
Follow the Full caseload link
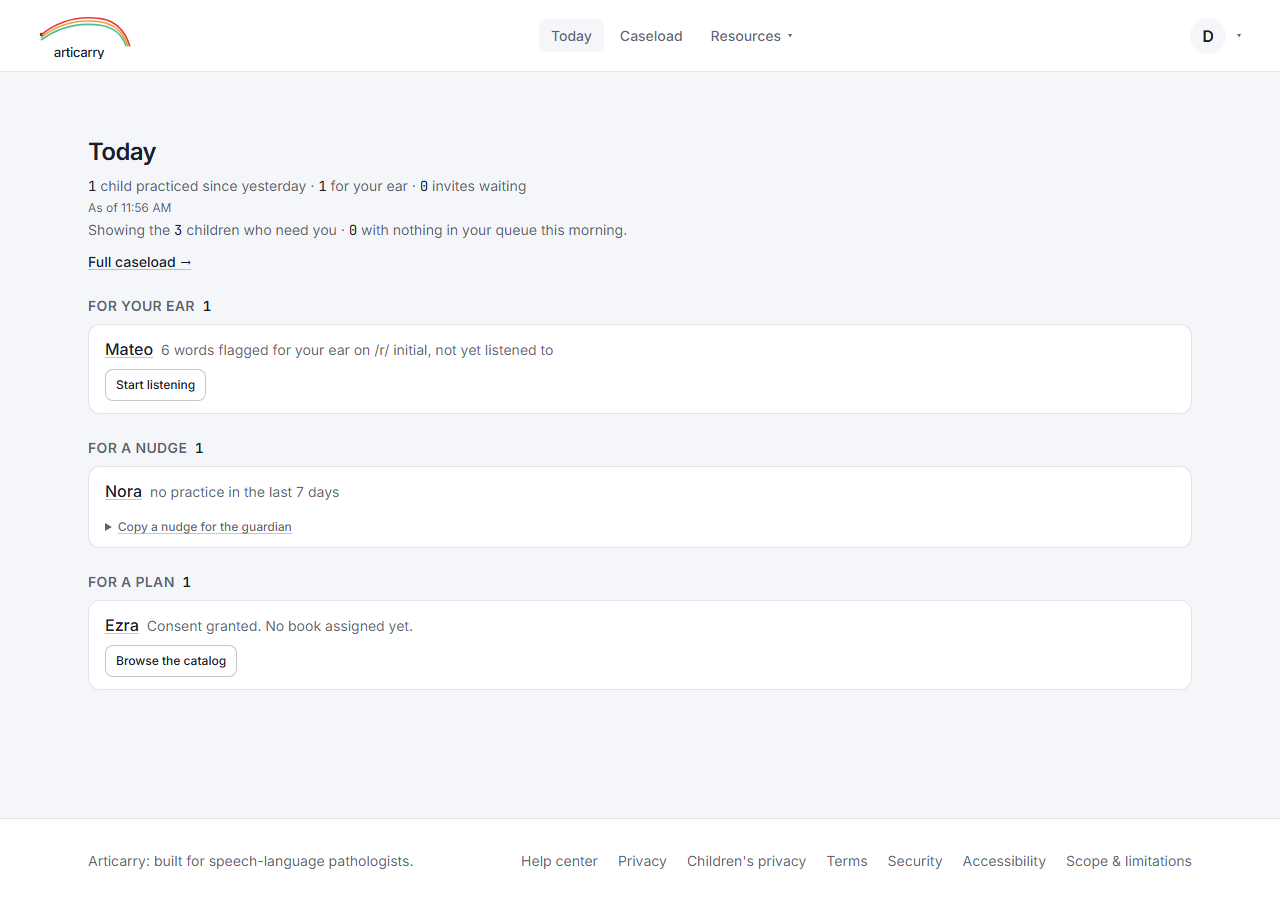140,262
